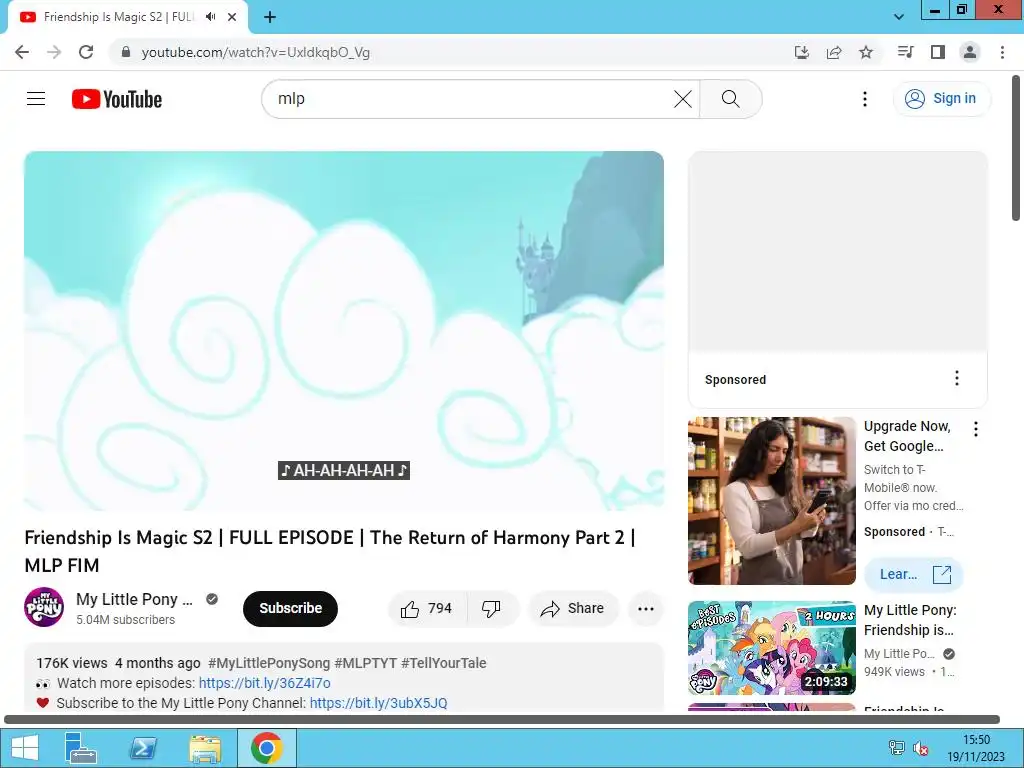
Task: Click the browser back arrow
Action: pos(22,52)
